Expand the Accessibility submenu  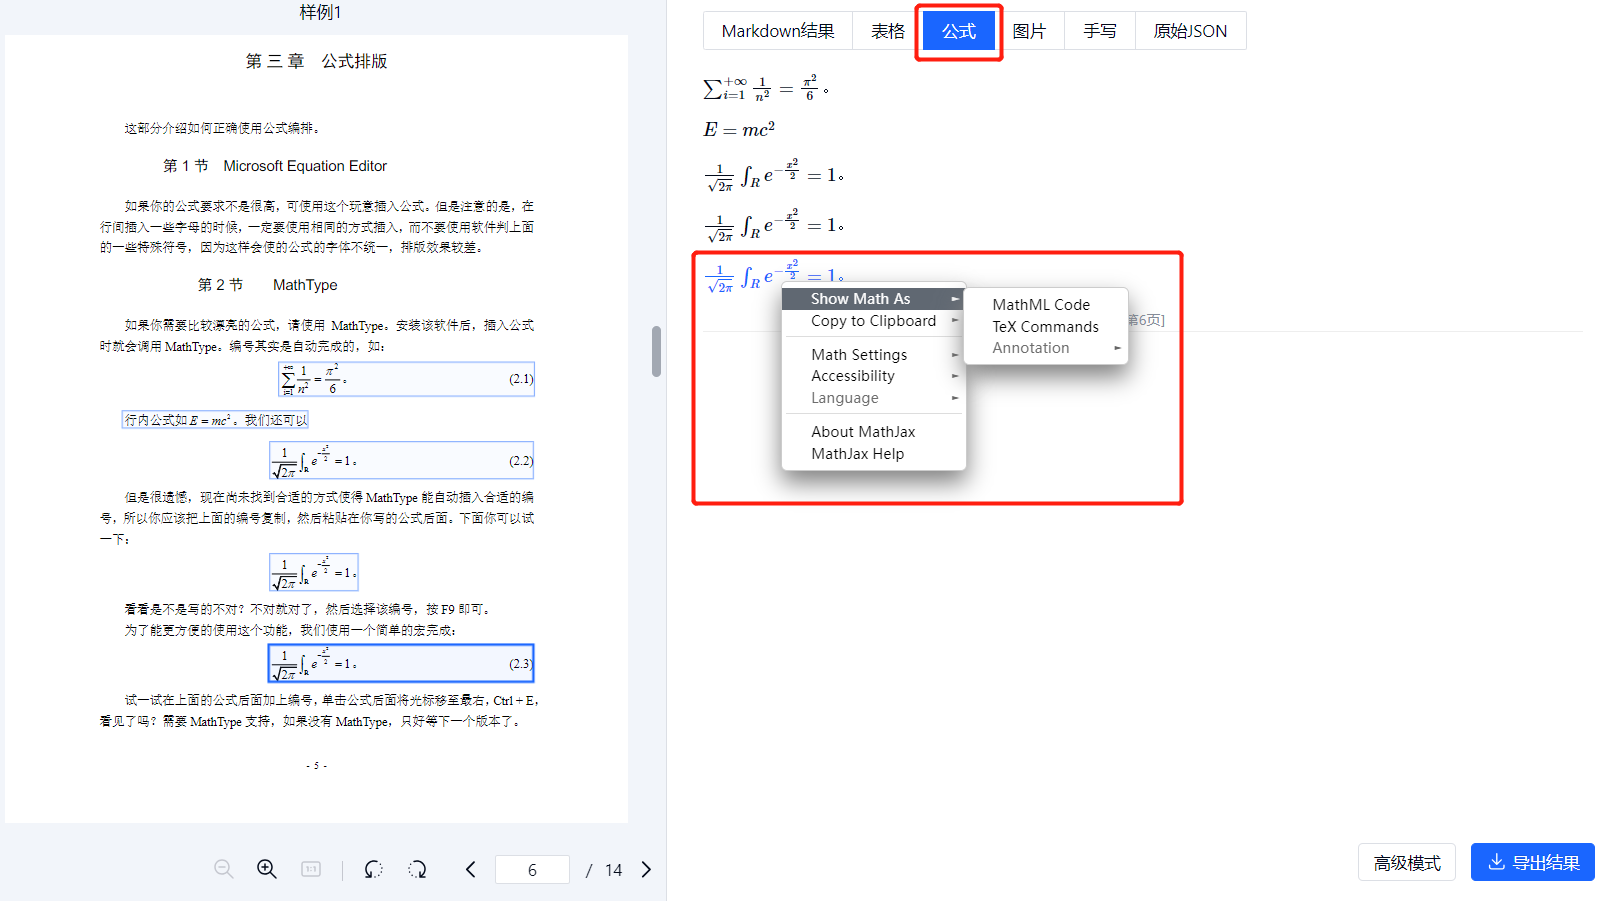tap(852, 375)
